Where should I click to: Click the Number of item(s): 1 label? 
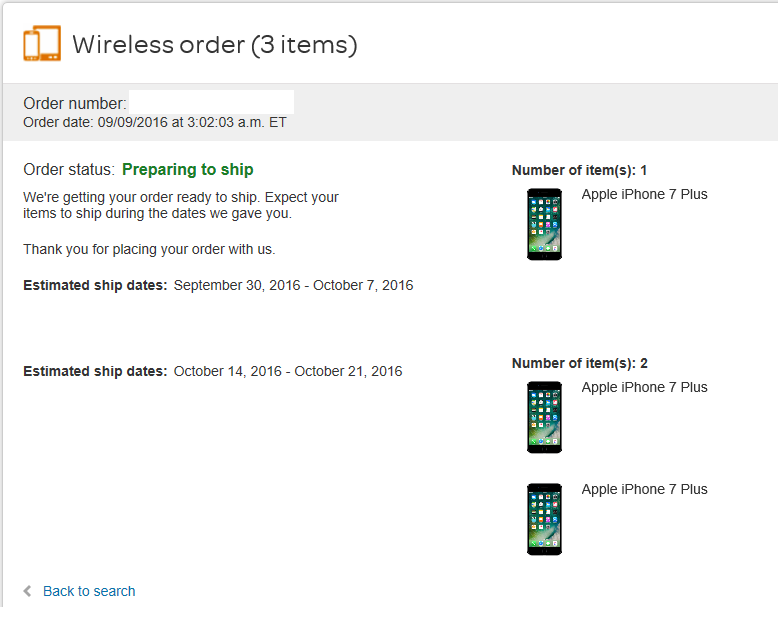[x=579, y=170]
